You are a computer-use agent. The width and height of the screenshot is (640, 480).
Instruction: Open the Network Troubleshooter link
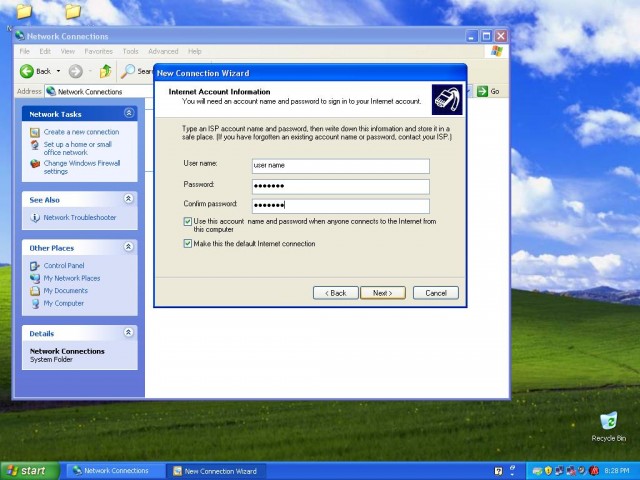tap(80, 218)
